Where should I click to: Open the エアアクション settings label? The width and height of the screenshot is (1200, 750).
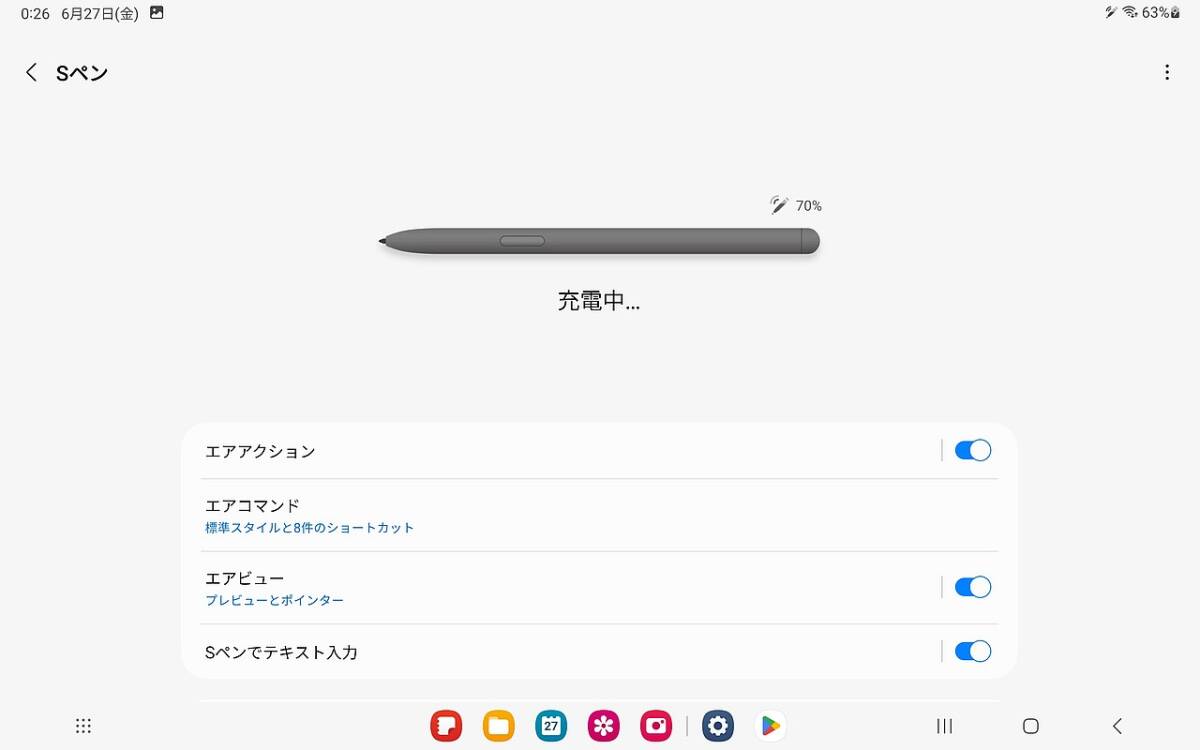tap(260, 451)
